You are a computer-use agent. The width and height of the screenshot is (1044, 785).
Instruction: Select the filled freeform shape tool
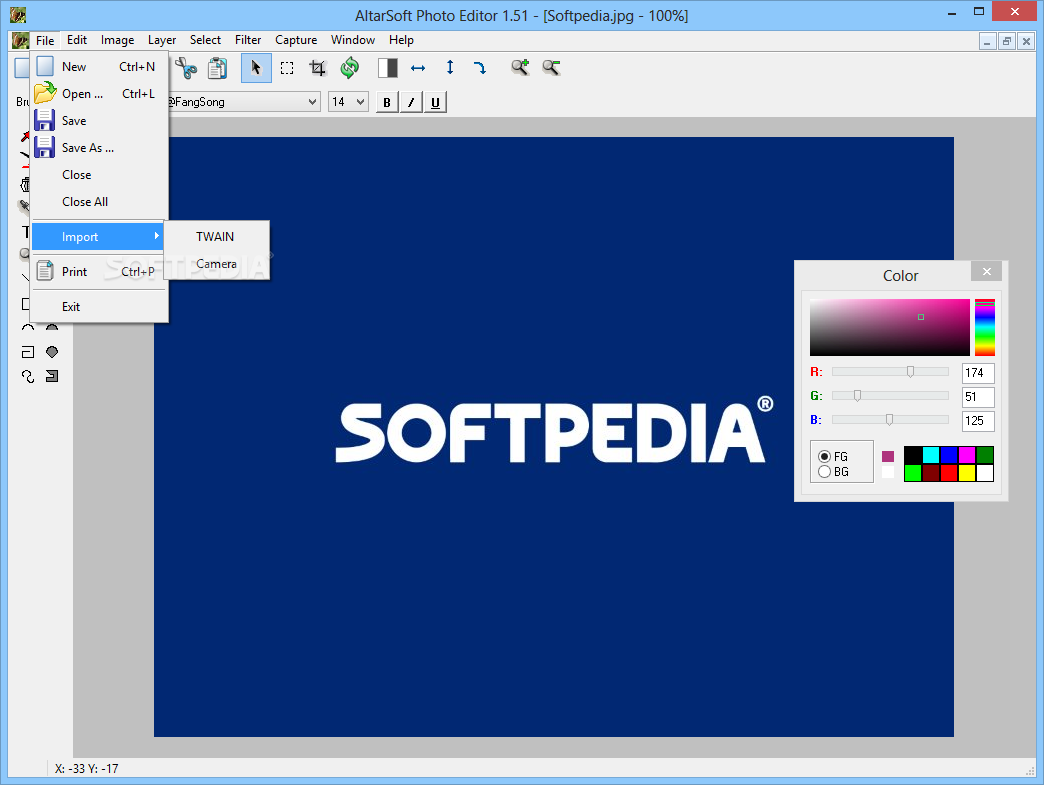tap(52, 376)
